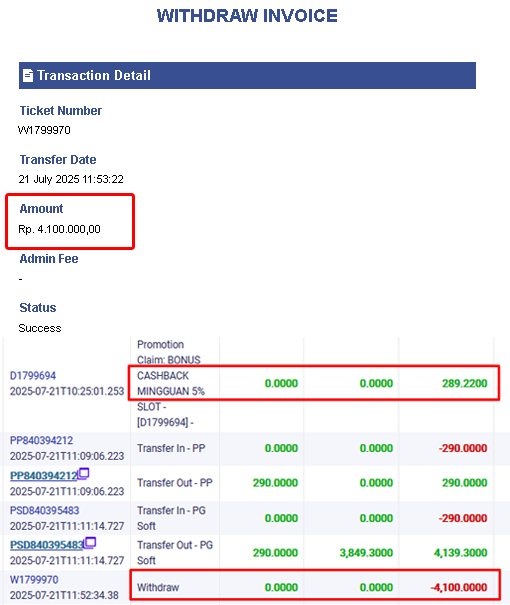
Task: Click the -4,100.0000 withdraw amount
Action: pos(459,587)
